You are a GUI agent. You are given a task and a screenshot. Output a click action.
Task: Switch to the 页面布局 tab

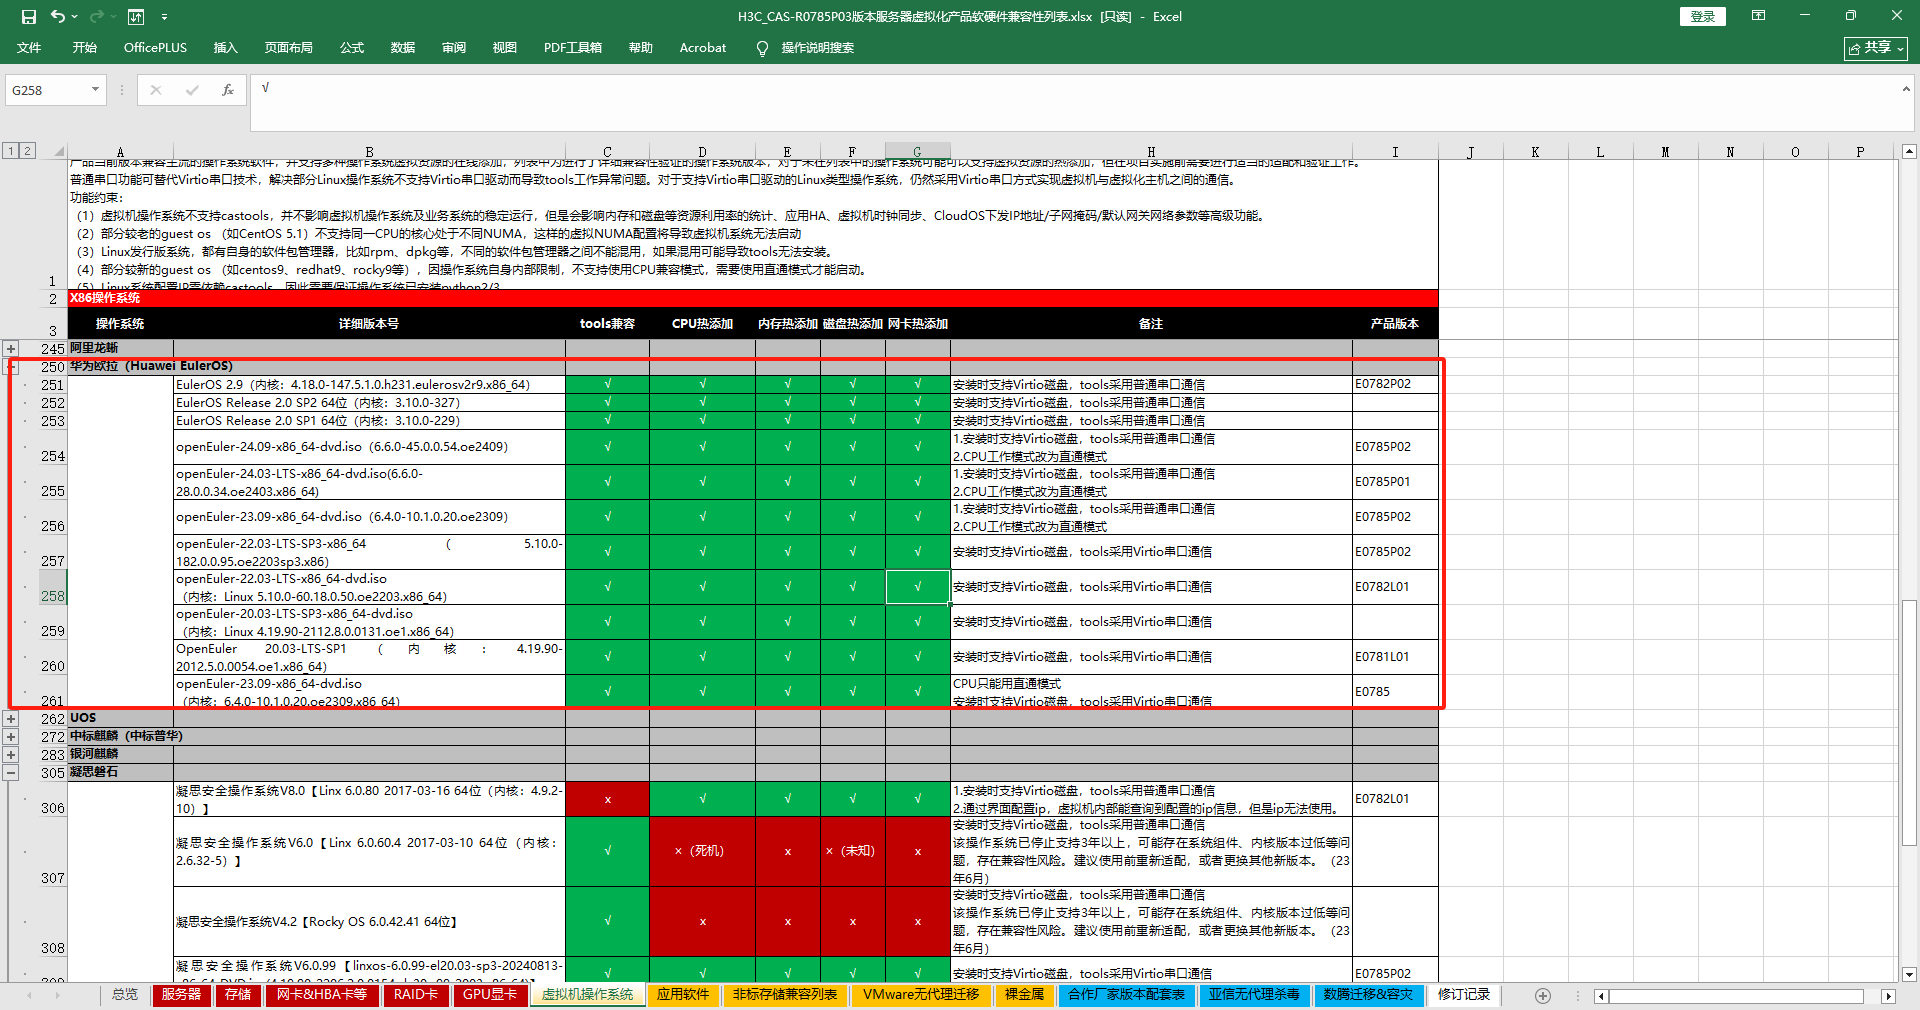coord(288,48)
